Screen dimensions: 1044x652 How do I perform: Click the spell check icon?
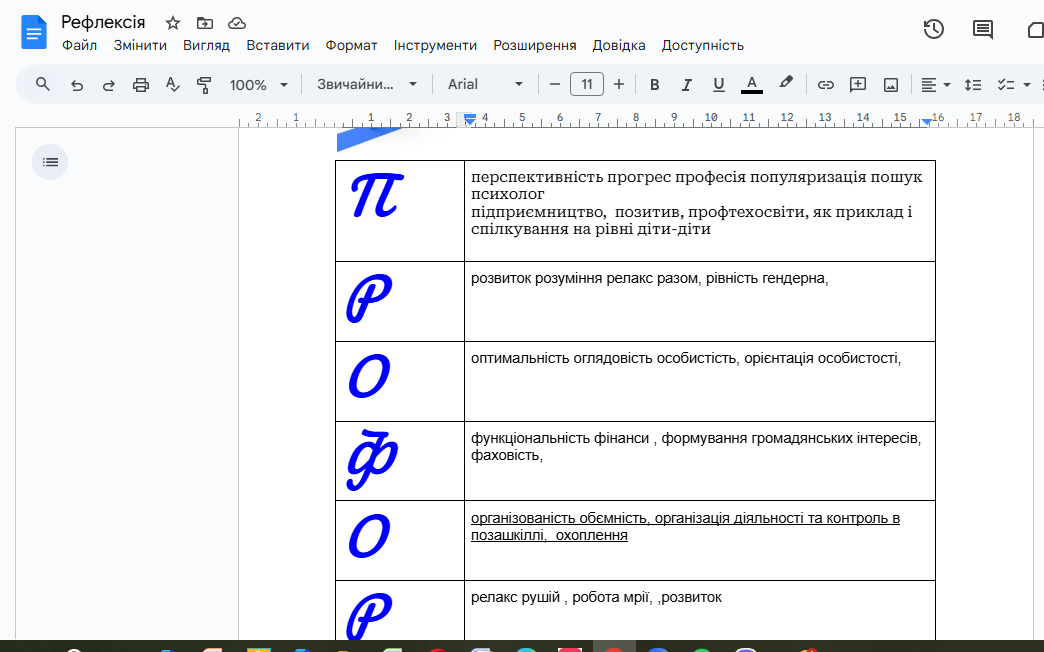(x=172, y=85)
